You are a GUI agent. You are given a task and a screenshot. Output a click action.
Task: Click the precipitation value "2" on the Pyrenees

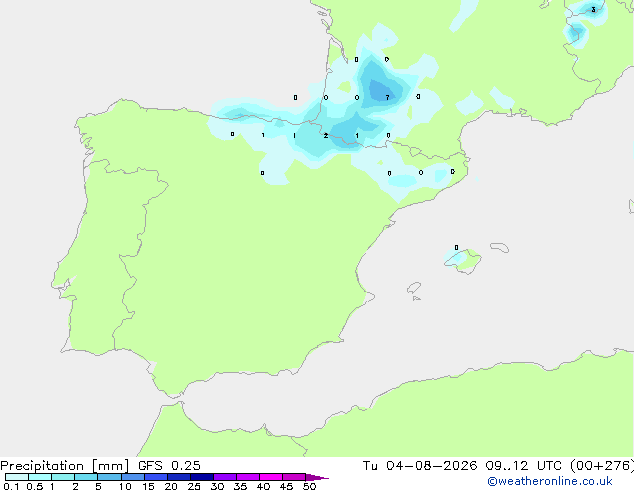click(325, 135)
